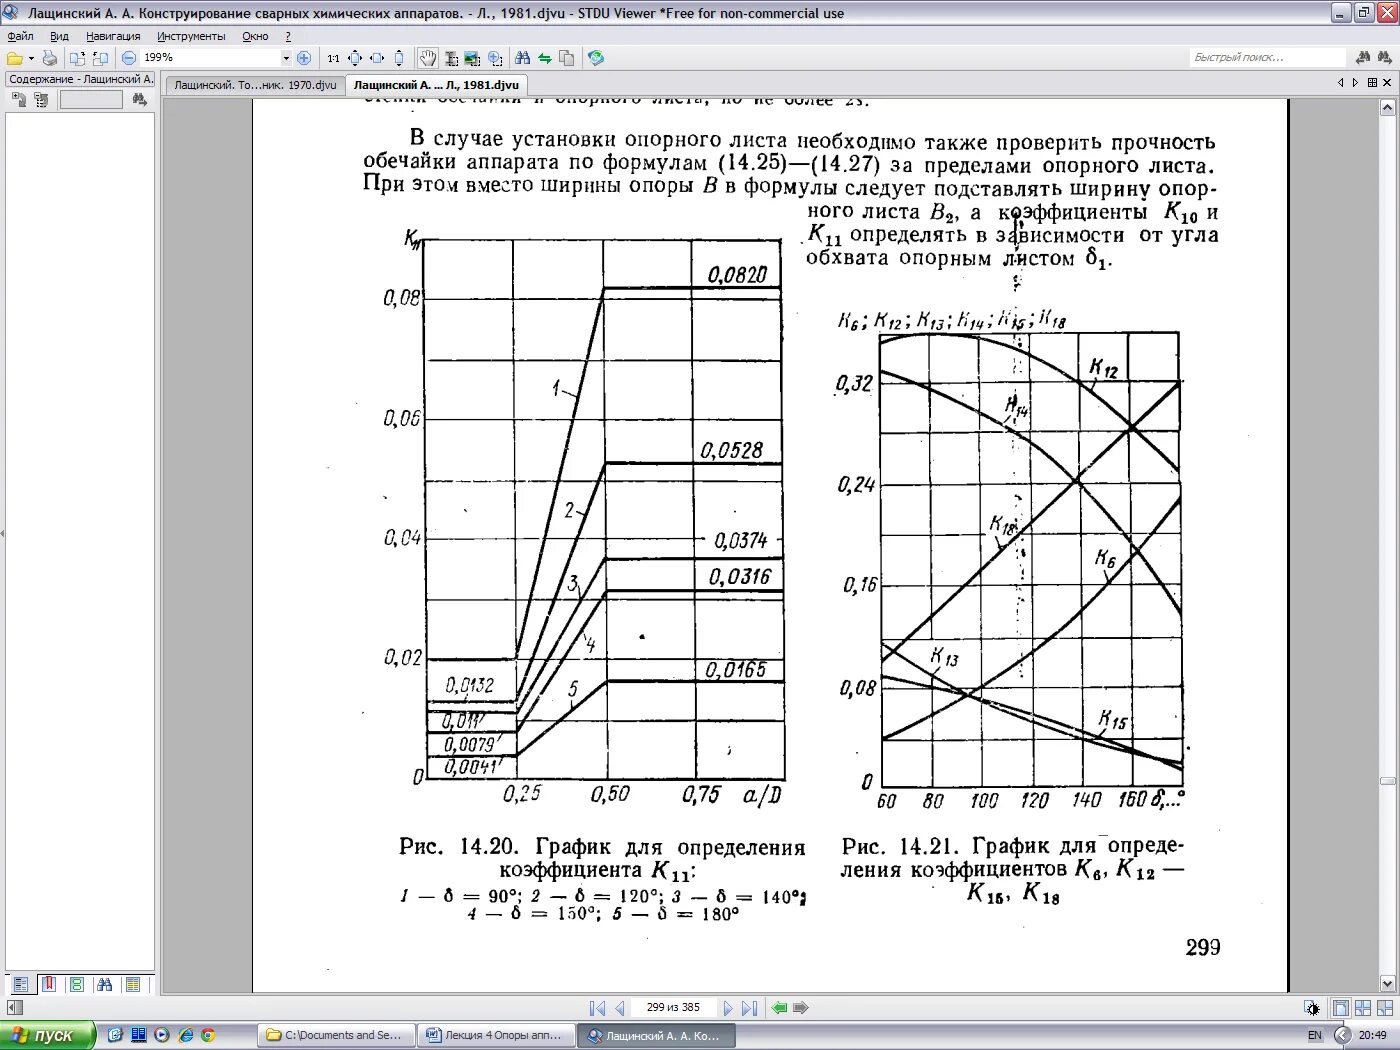This screenshot has height=1050, width=1400.
Task: Open the recent files dropdown arrow next to the folder icon
Action: tap(31, 58)
